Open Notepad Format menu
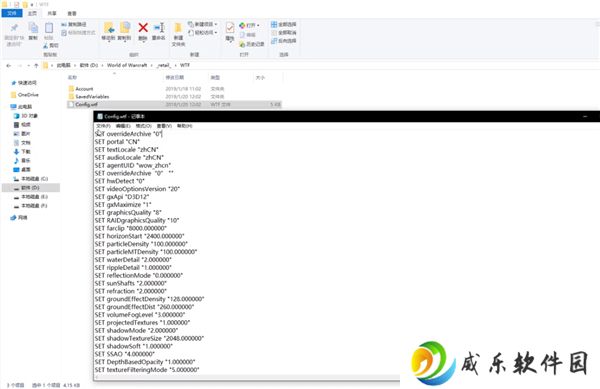The height and width of the screenshot is (389, 600). [x=143, y=126]
